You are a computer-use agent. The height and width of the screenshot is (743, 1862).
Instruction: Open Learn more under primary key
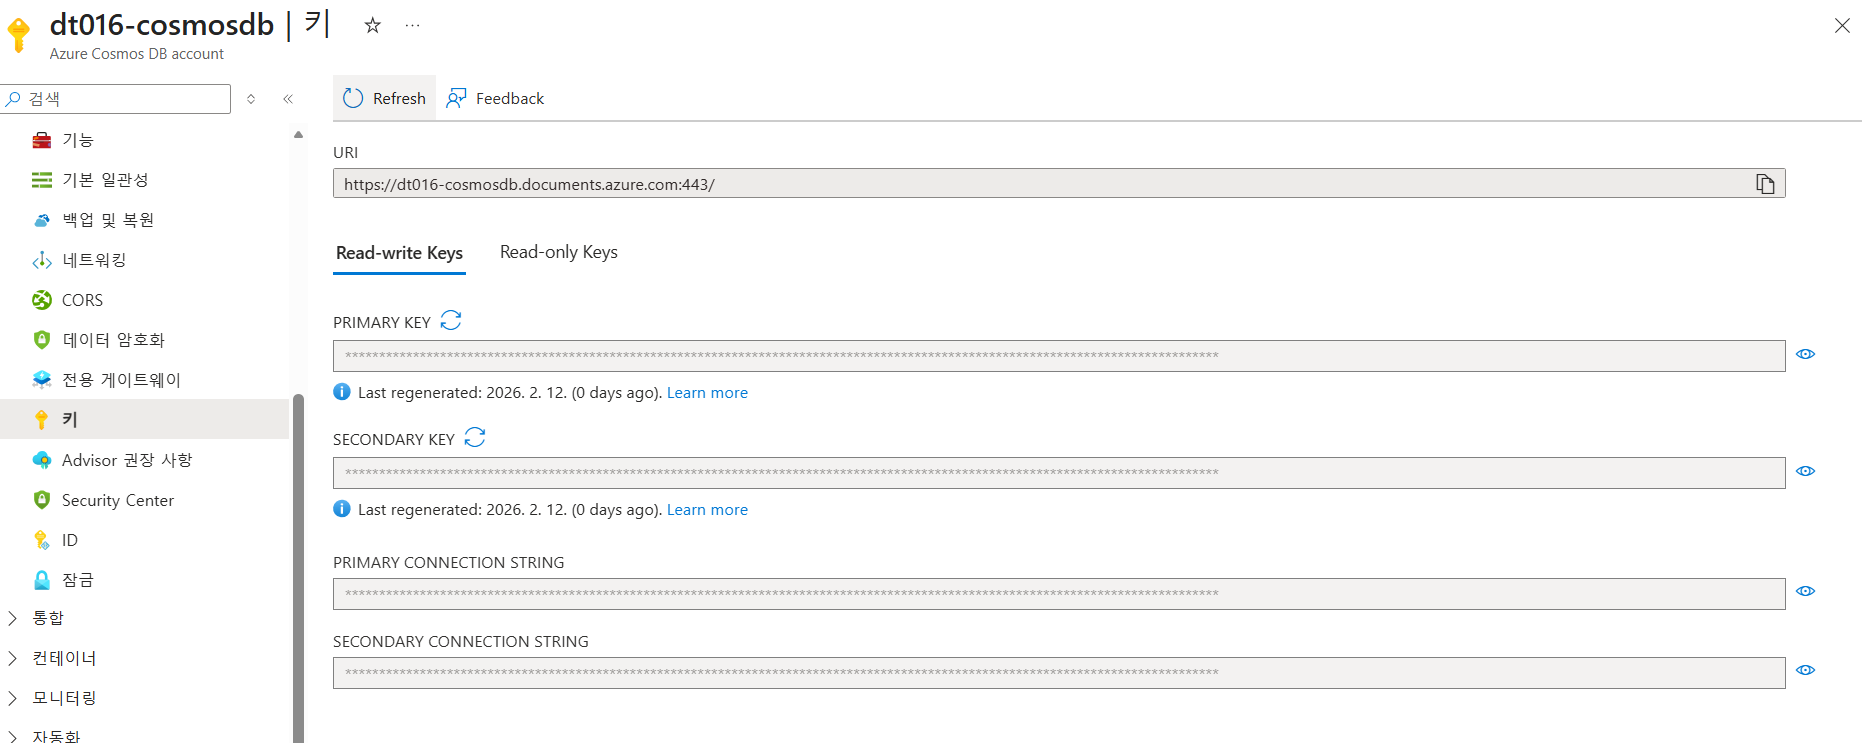pos(707,393)
